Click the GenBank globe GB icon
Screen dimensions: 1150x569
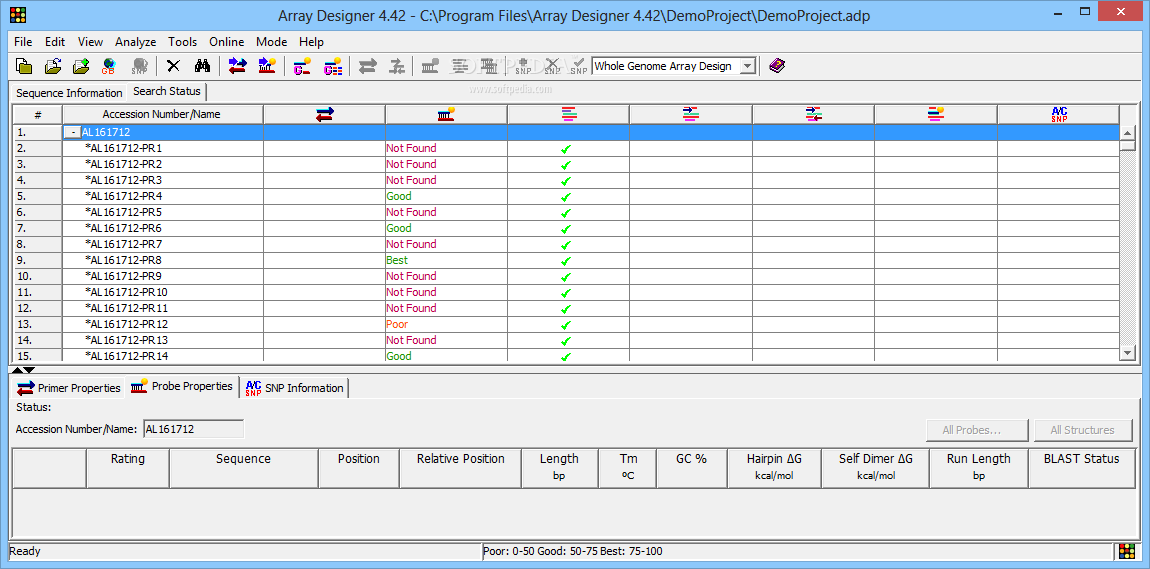pos(109,66)
